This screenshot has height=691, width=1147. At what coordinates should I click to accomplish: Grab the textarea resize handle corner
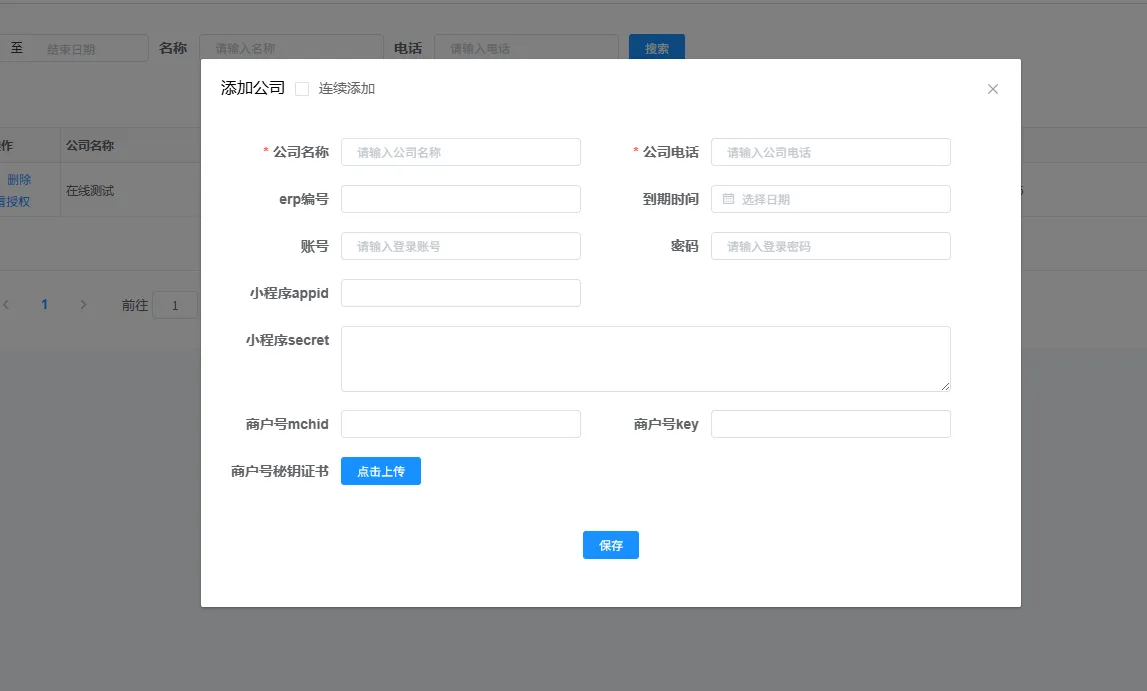[x=945, y=386]
